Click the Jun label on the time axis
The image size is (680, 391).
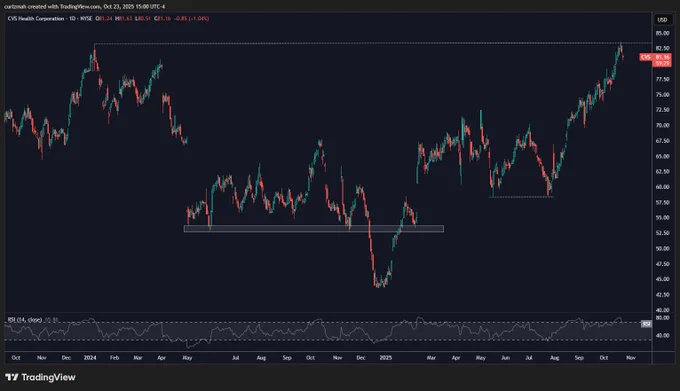(505, 358)
